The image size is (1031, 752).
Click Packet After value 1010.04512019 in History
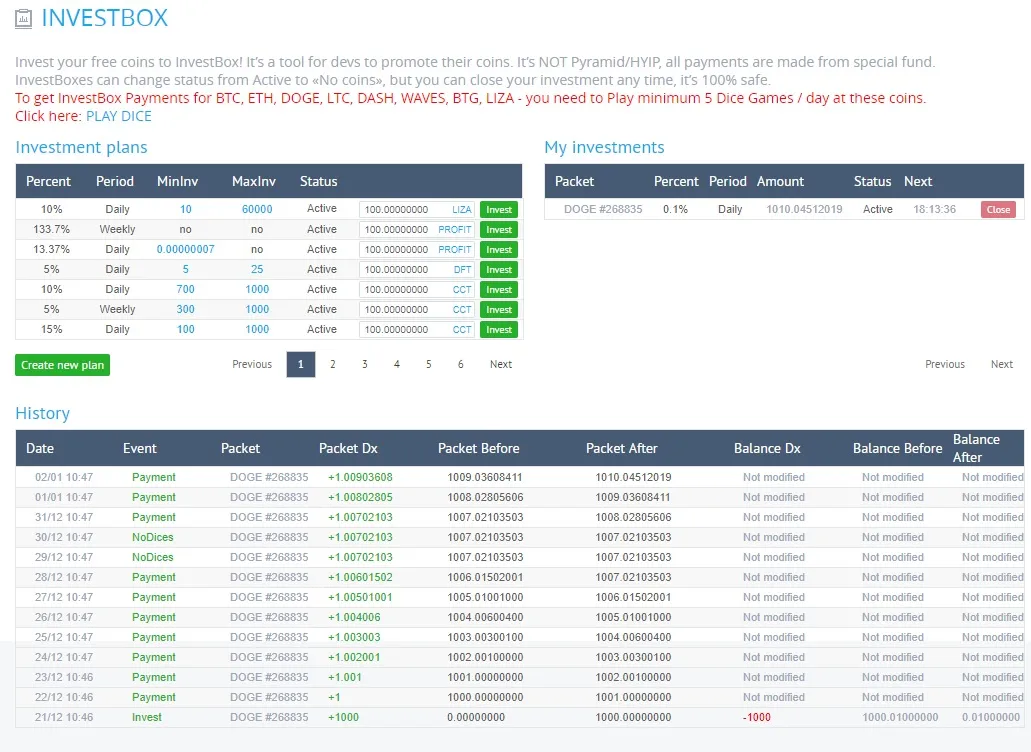click(x=633, y=477)
